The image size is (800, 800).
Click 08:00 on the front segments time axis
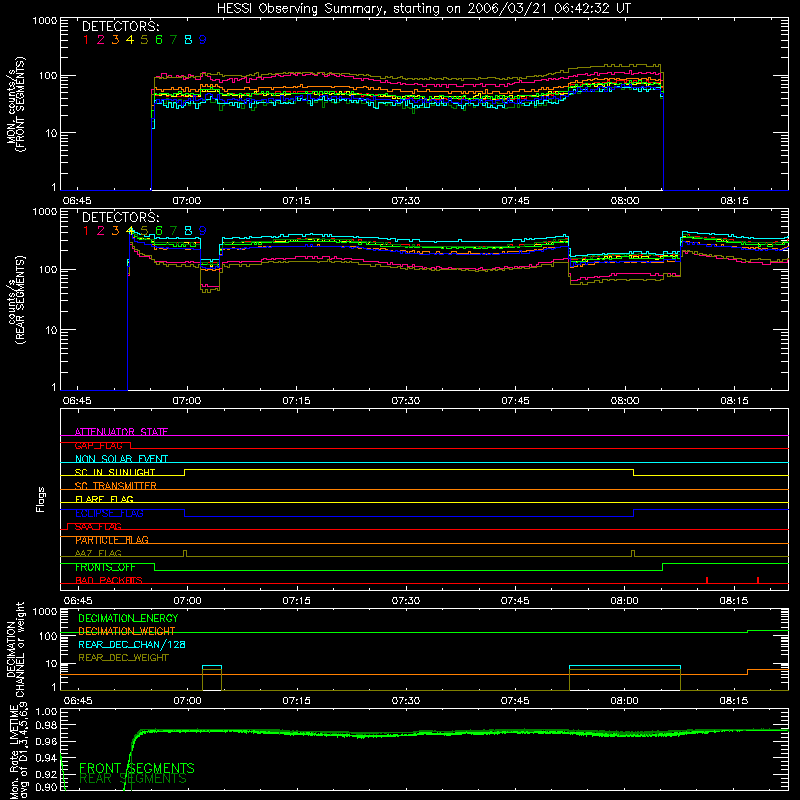(625, 201)
